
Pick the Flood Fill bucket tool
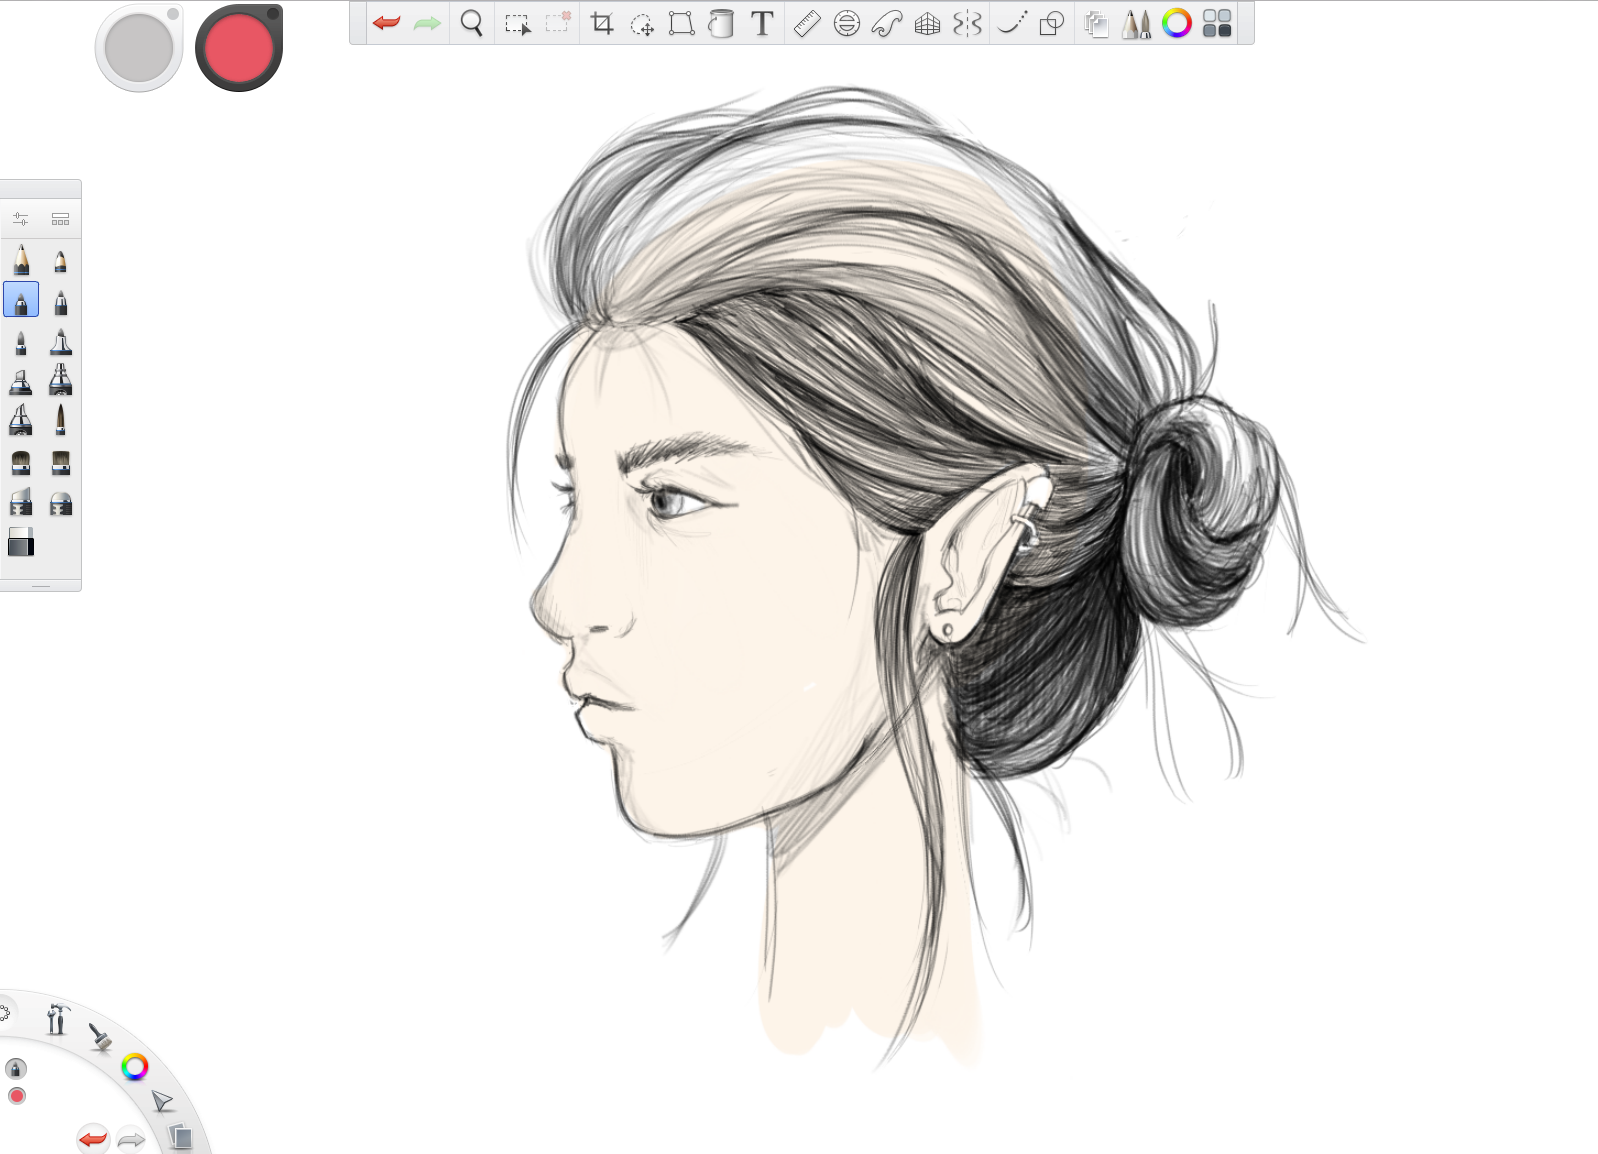pyautogui.click(x=721, y=23)
